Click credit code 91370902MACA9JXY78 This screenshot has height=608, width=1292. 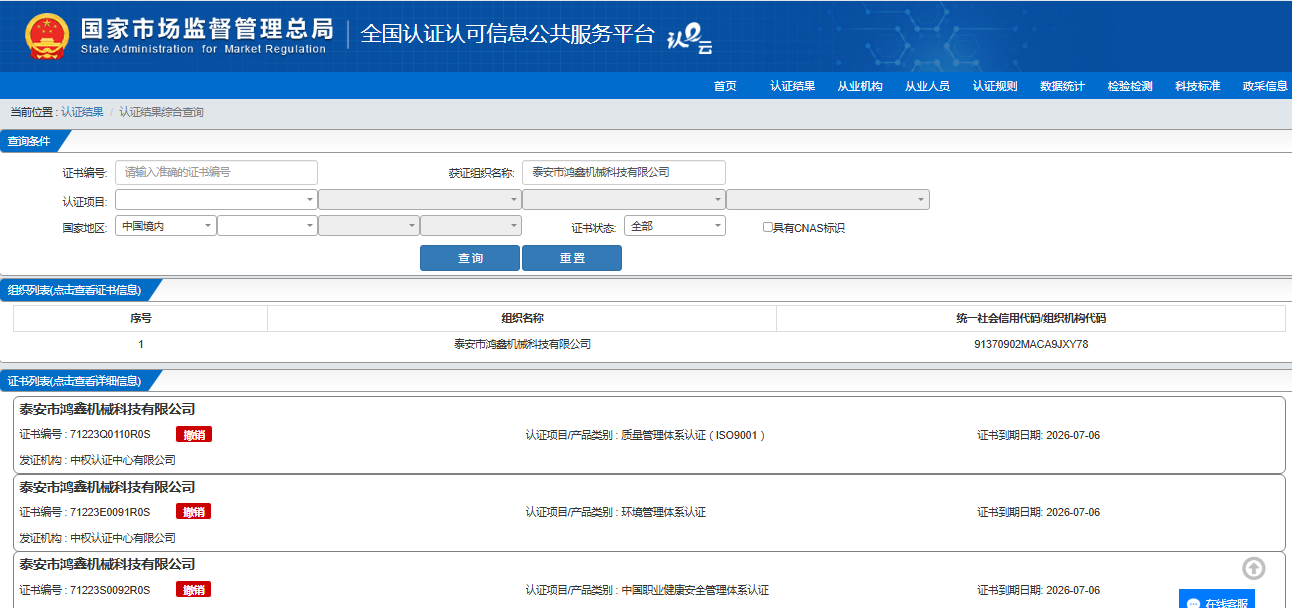coord(1031,344)
